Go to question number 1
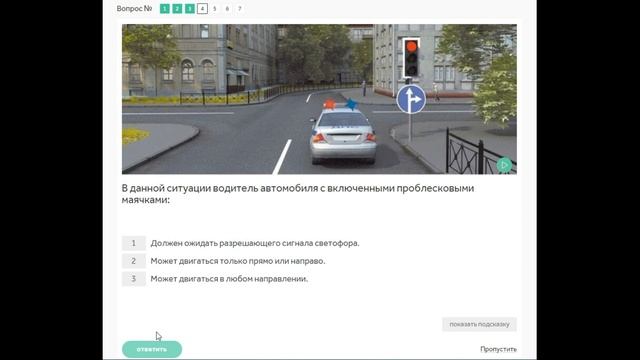This screenshot has width=640, height=360. click(164, 9)
